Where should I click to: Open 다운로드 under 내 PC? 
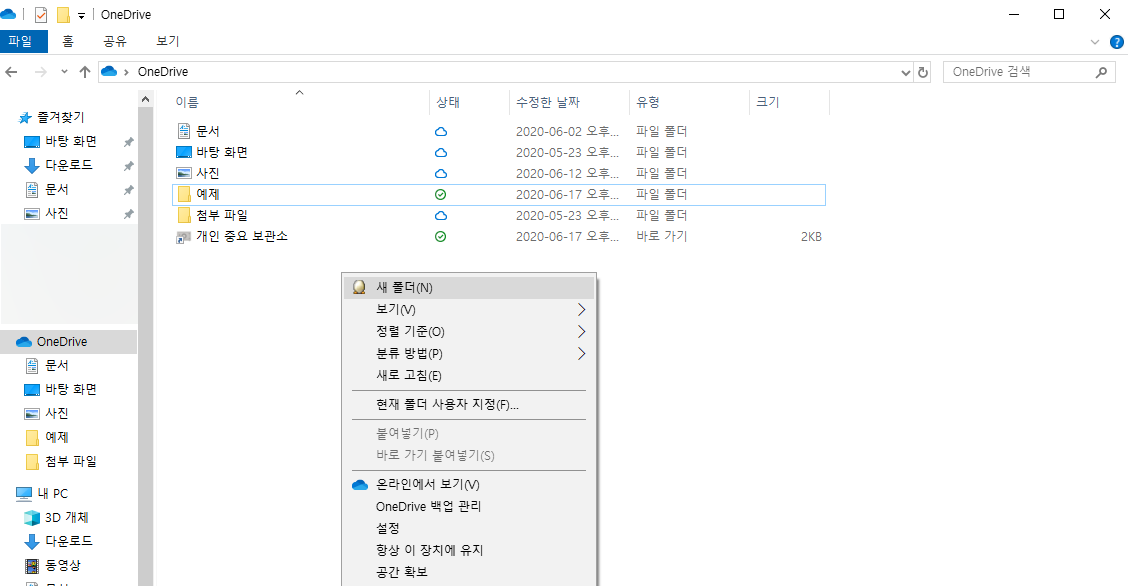(x=68, y=542)
